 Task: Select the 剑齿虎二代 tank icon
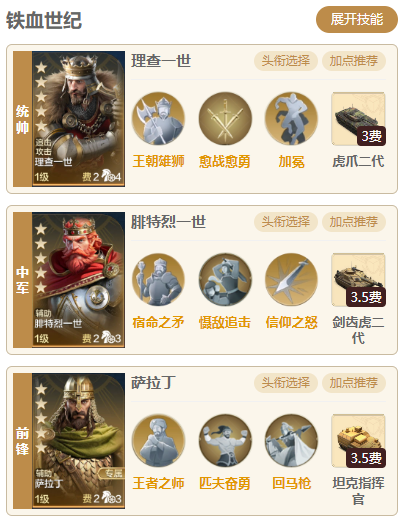(x=358, y=280)
